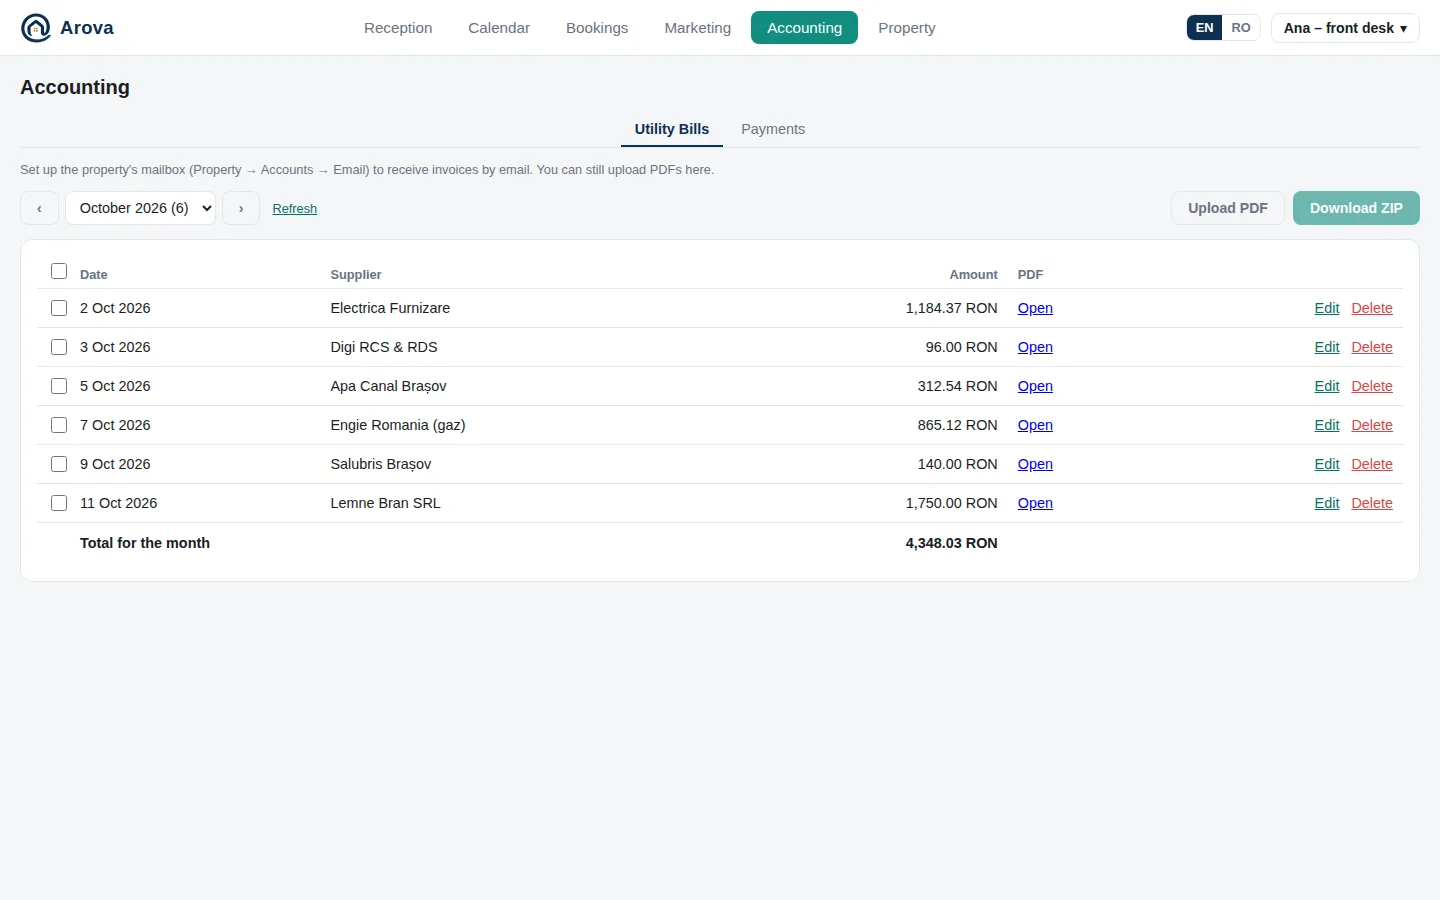Select the Utility Bills tab

click(672, 129)
